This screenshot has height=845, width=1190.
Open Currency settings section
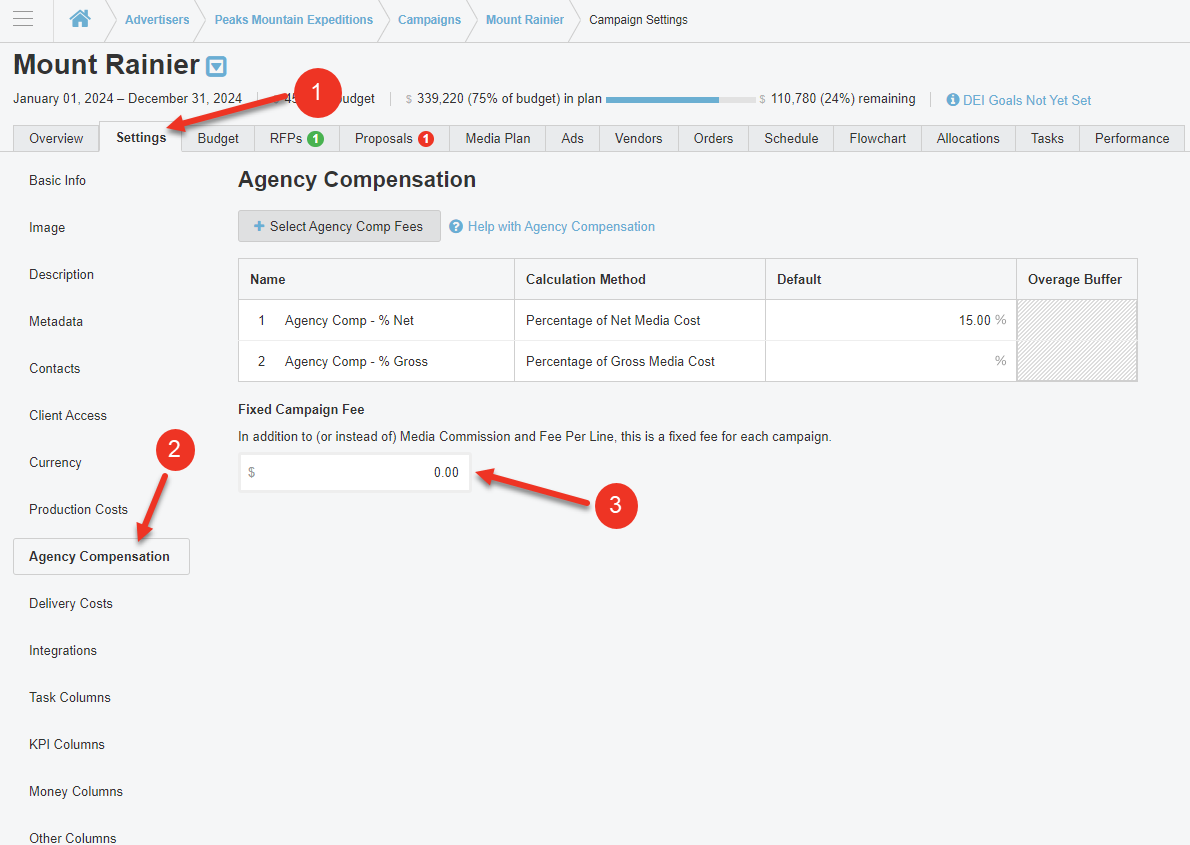pyautogui.click(x=55, y=463)
